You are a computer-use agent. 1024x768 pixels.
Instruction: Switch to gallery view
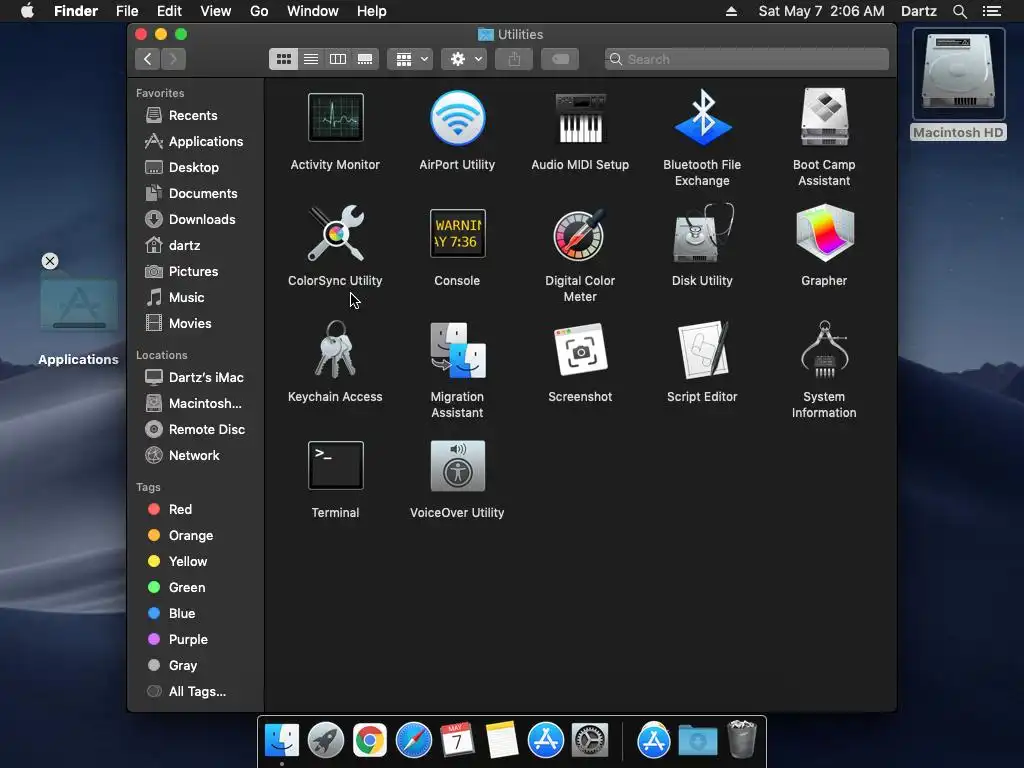point(365,59)
